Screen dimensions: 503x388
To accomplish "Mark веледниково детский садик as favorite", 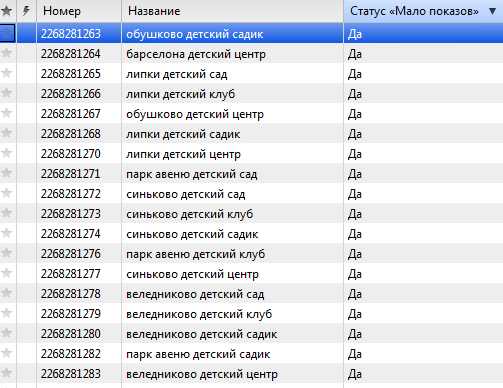I will (x=7, y=333).
